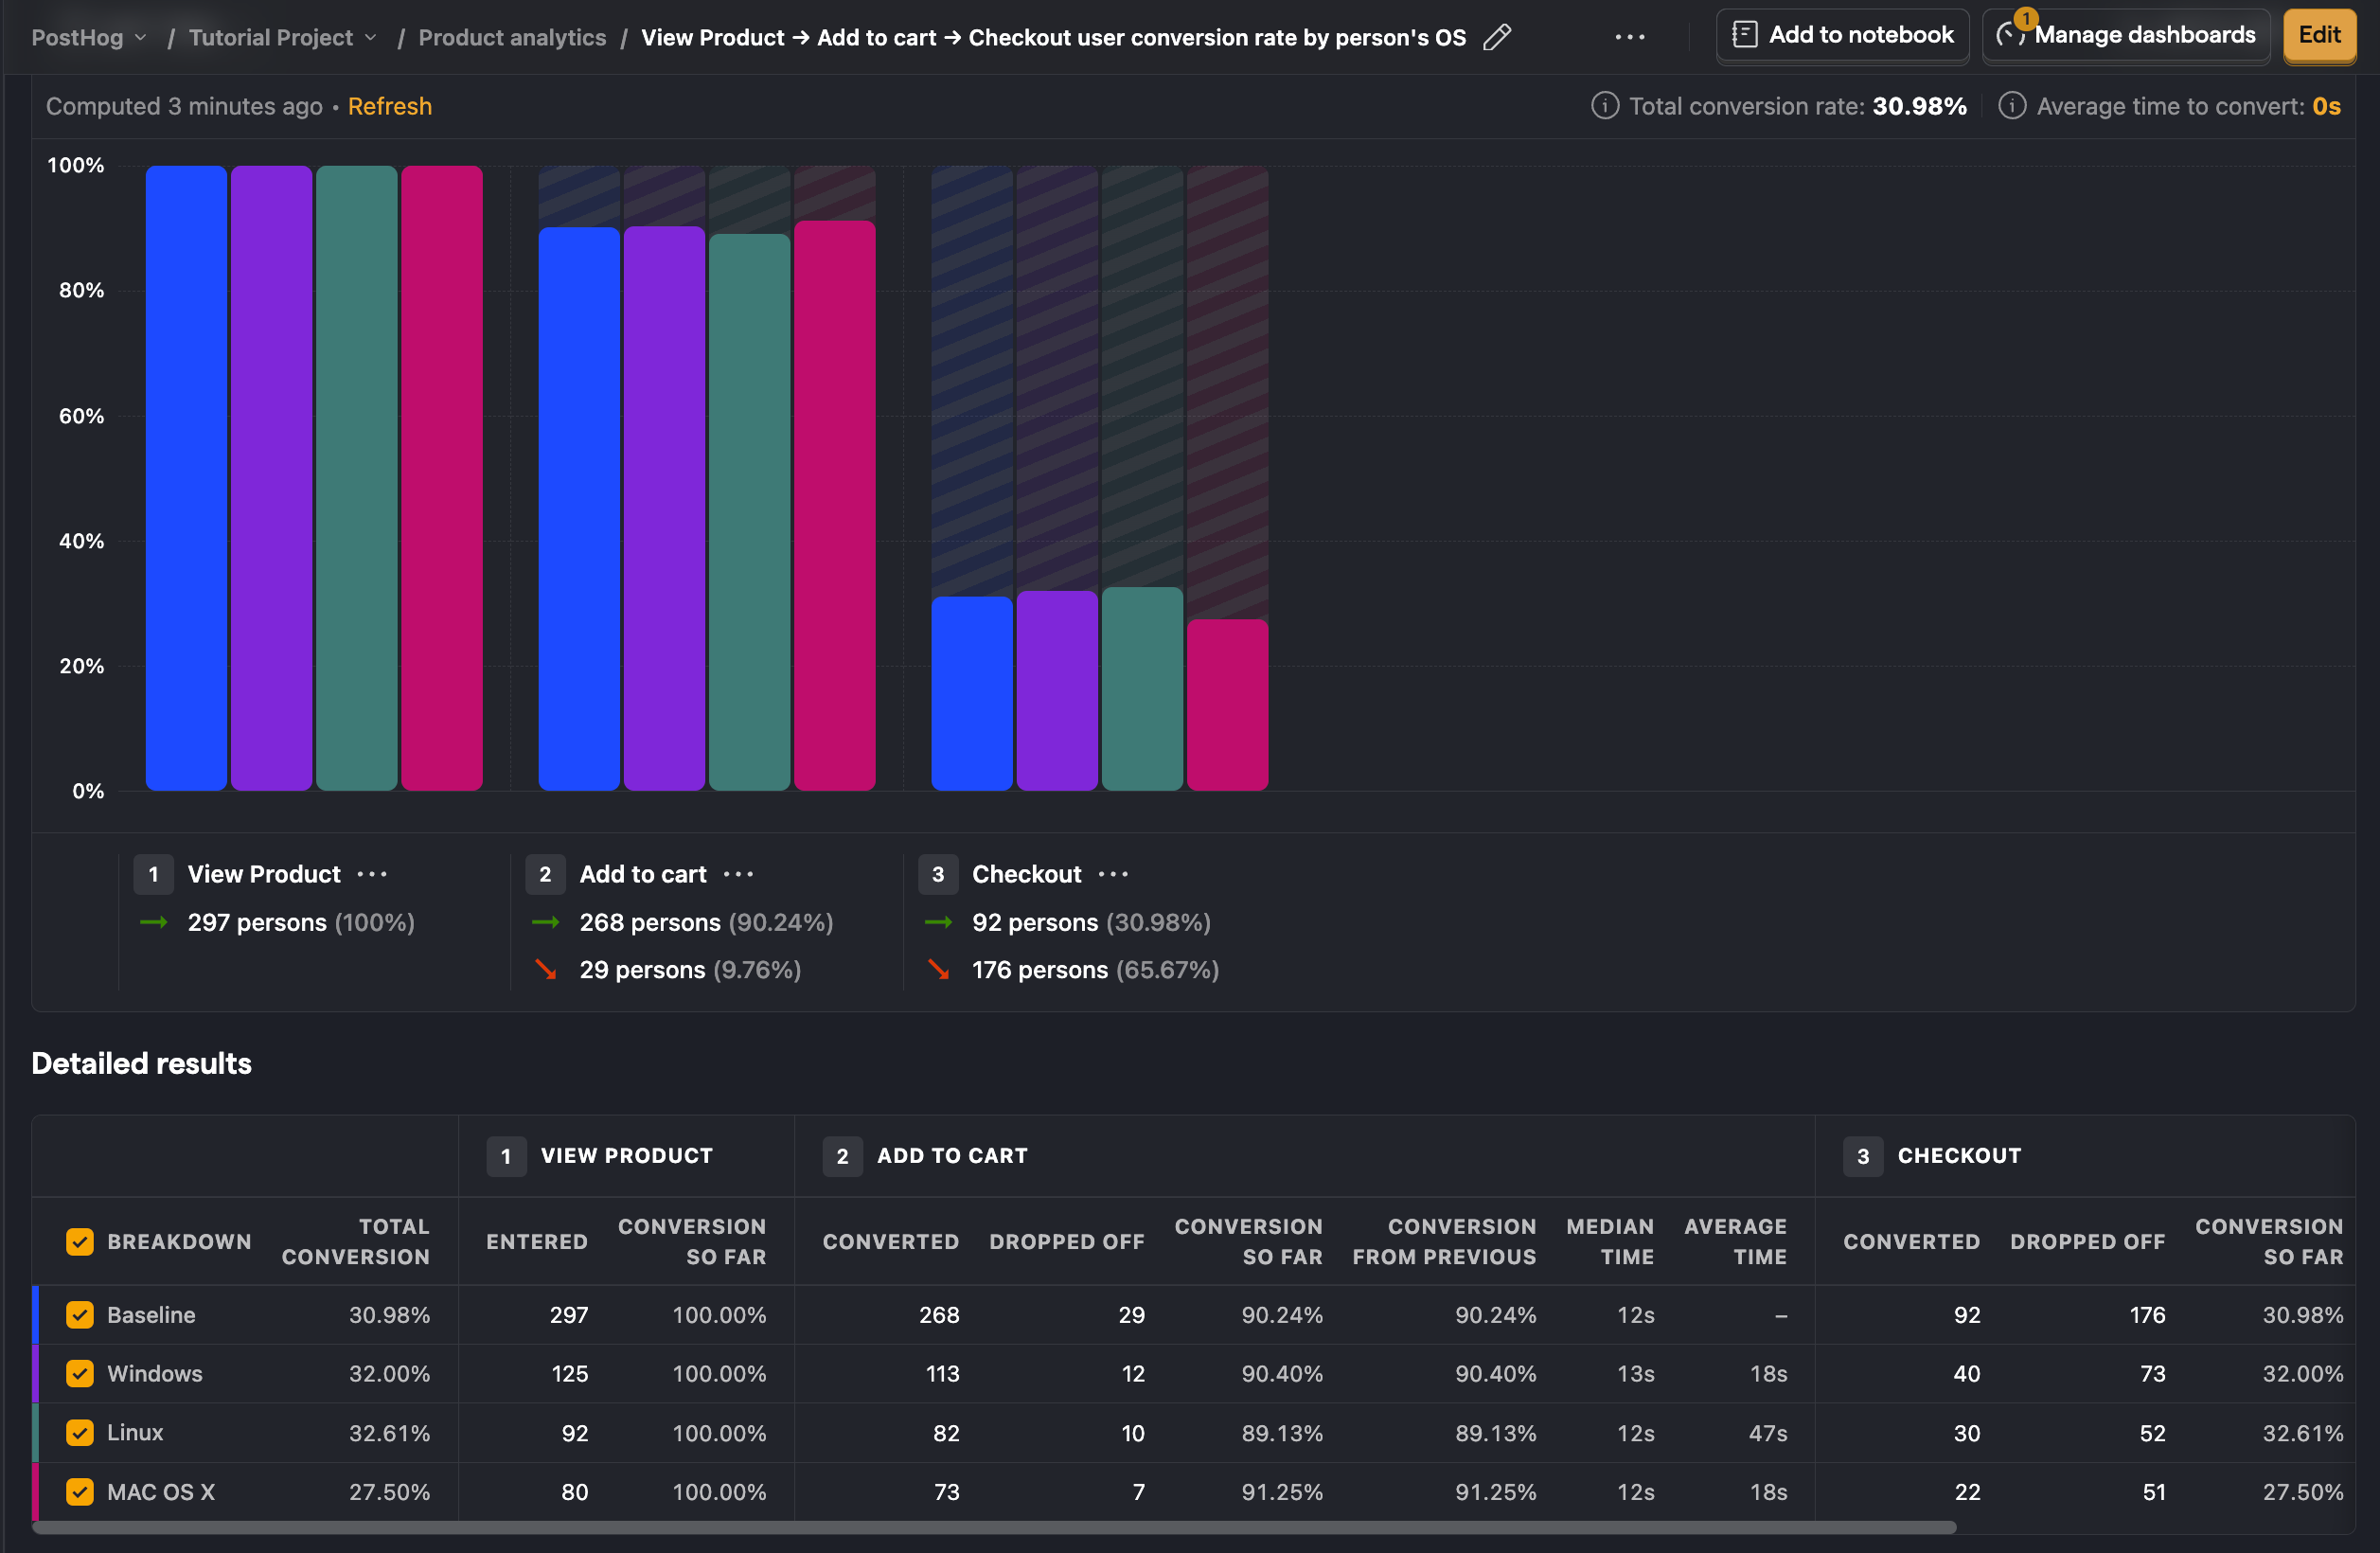Screen dimensions: 2380x1553
Task: Open the three-dot more options menu in header
Action: pos(1629,38)
